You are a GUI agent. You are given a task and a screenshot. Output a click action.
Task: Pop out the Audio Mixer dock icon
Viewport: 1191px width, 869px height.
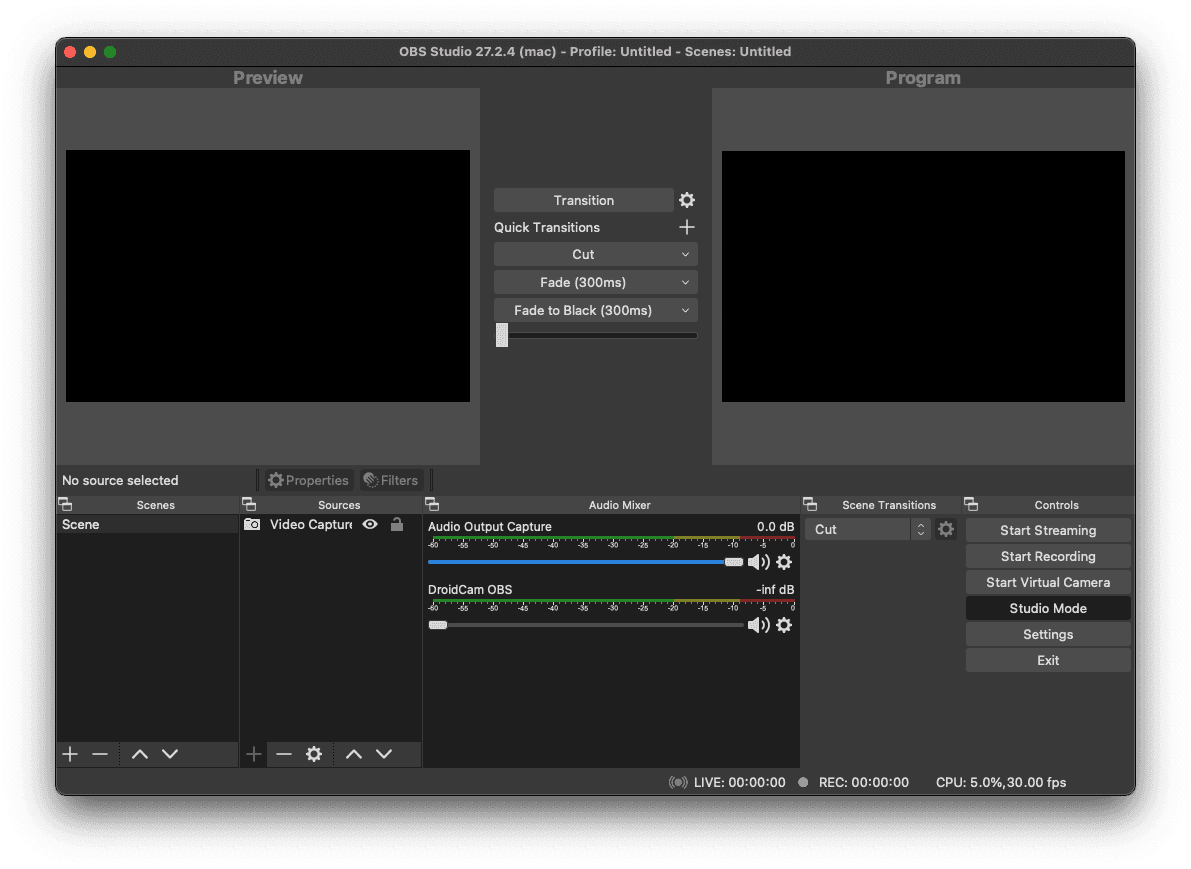432,504
